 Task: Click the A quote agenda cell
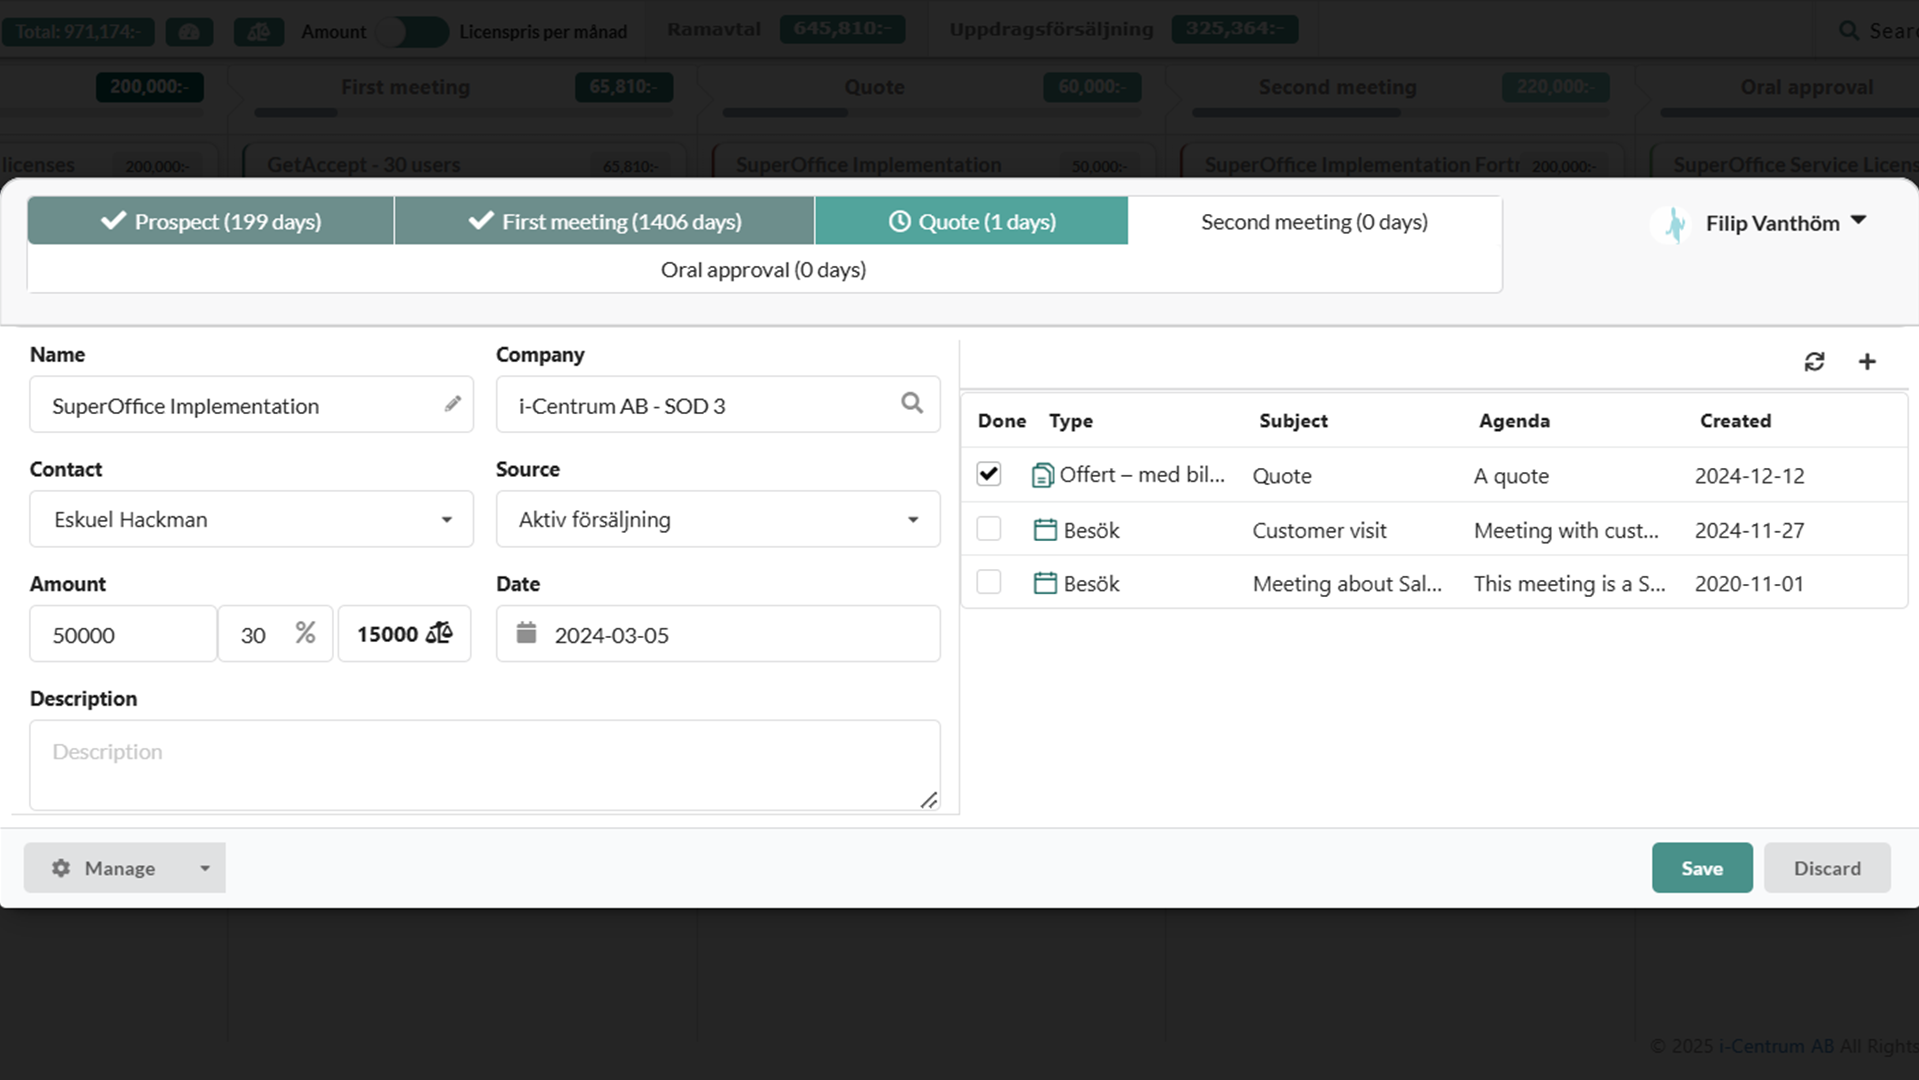coord(1511,476)
